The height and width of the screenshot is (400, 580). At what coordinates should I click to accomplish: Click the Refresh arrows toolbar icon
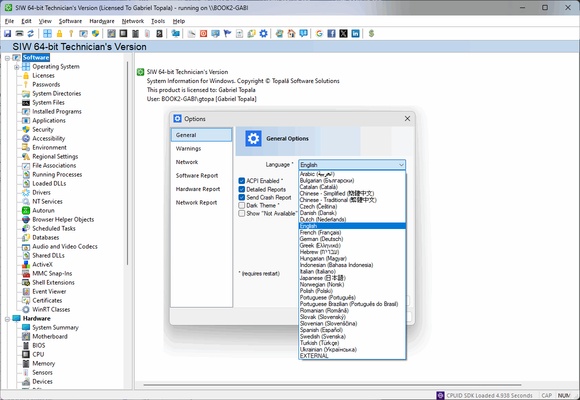click(x=31, y=34)
